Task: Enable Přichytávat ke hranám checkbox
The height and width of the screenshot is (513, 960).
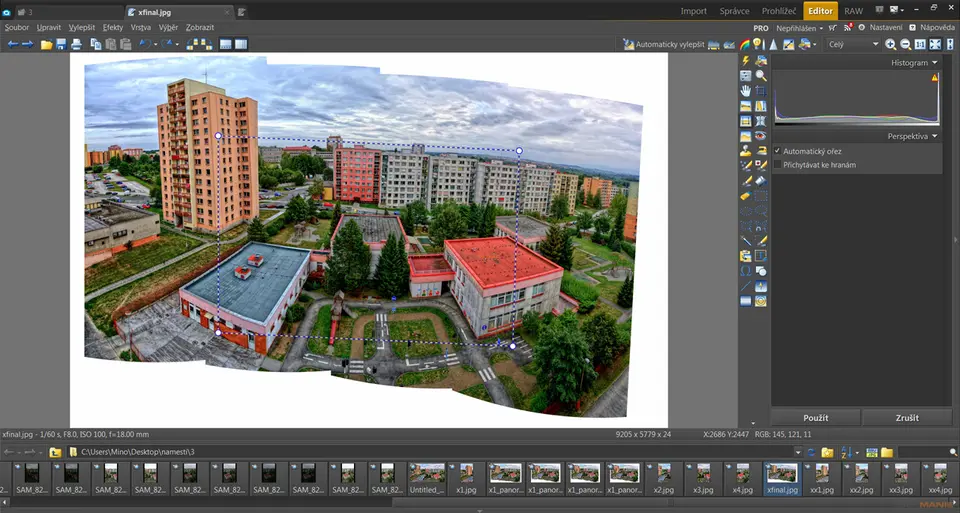Action: tap(778, 164)
